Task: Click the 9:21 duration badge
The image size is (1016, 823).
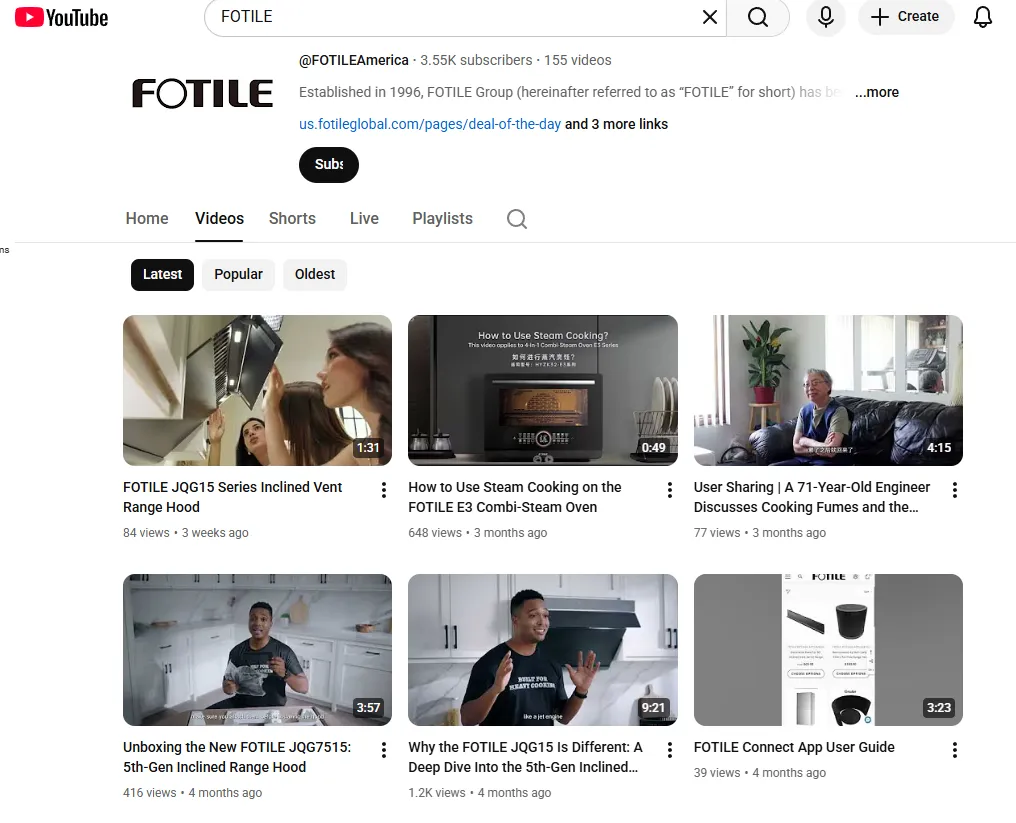Action: (x=653, y=708)
